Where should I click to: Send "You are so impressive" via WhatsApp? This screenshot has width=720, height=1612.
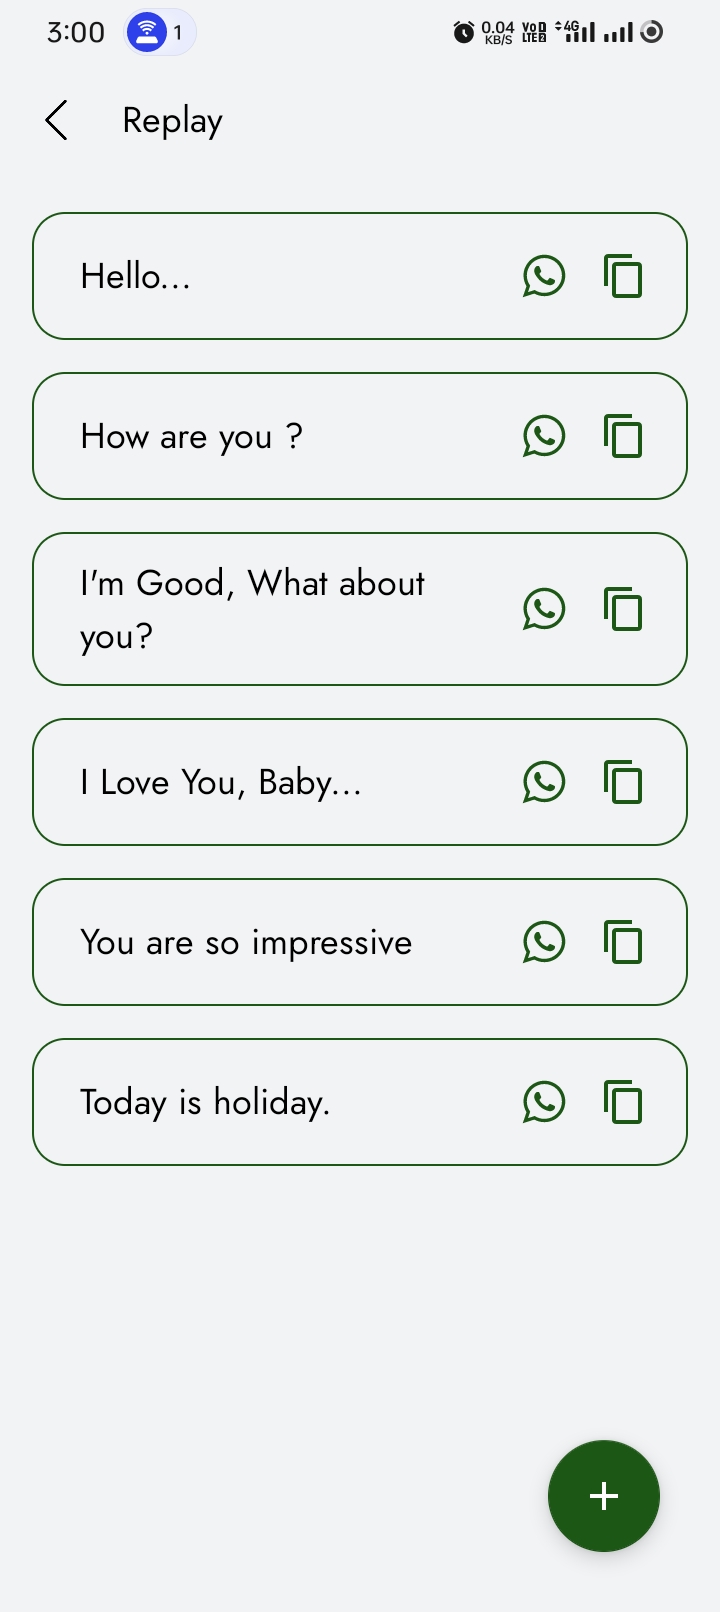point(544,942)
